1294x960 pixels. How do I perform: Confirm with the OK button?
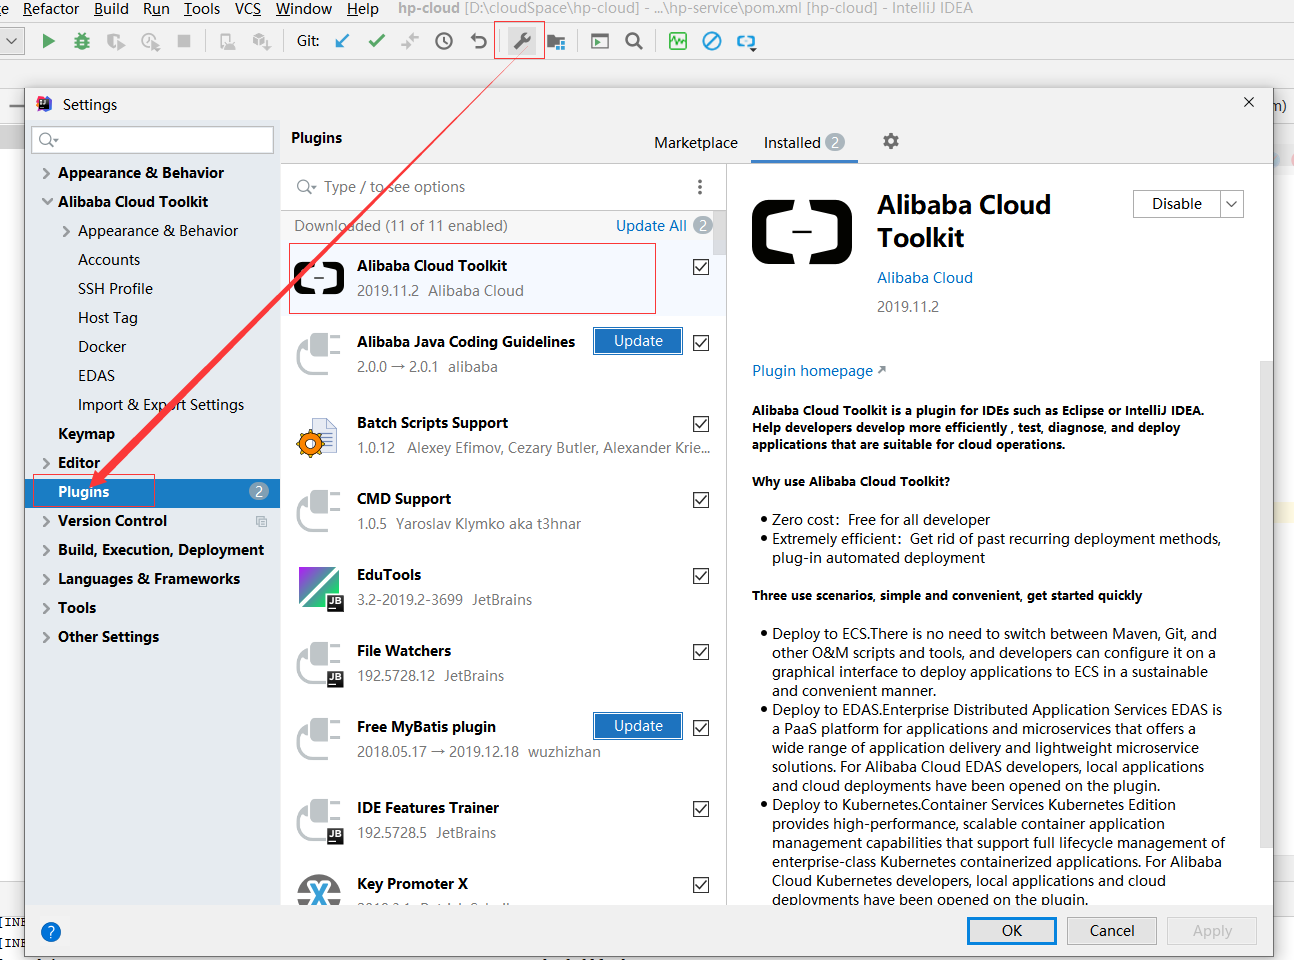pos(1012,931)
